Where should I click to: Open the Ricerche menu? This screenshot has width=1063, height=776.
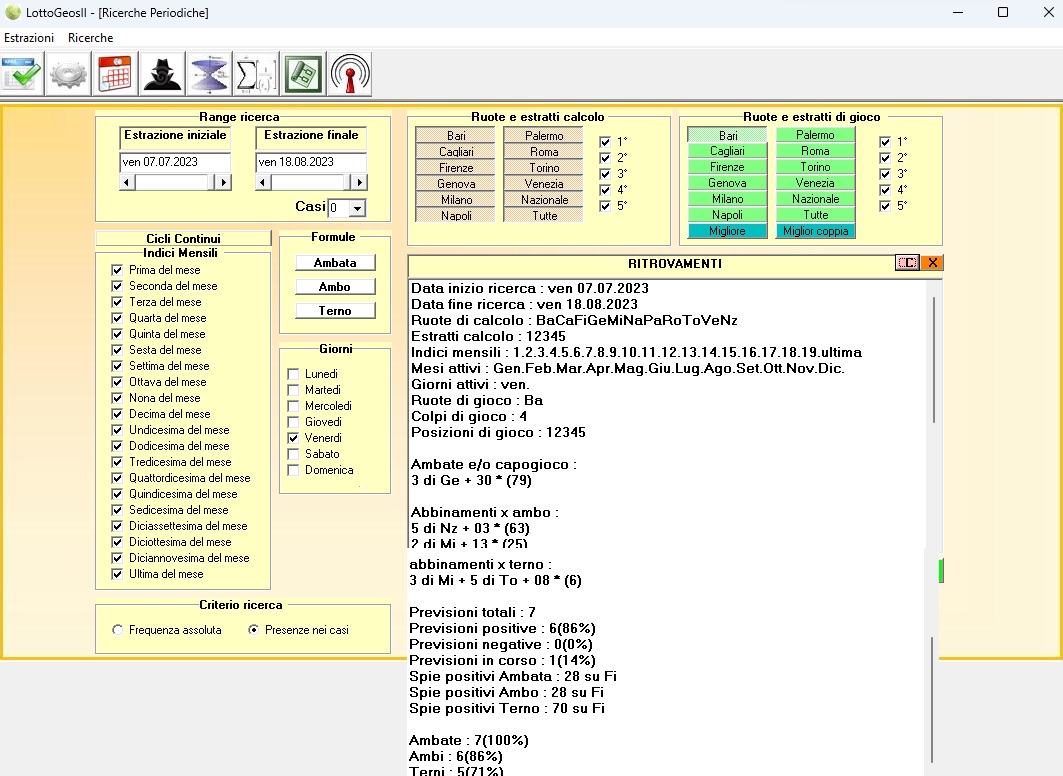coord(90,38)
